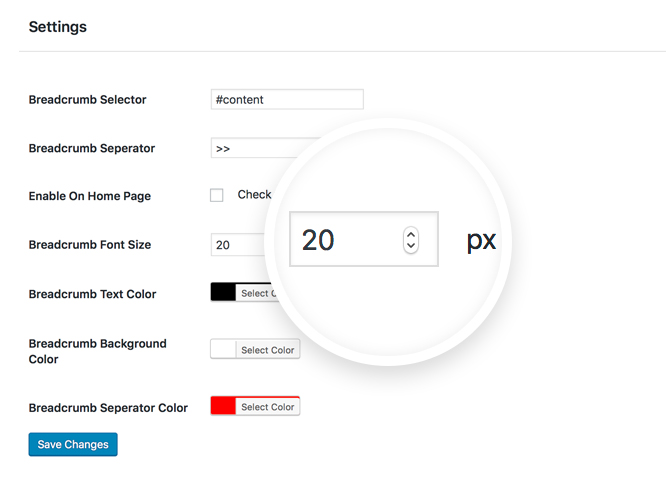Increase font size with the up stepper arrow
The image size is (666, 477).
click(x=411, y=234)
